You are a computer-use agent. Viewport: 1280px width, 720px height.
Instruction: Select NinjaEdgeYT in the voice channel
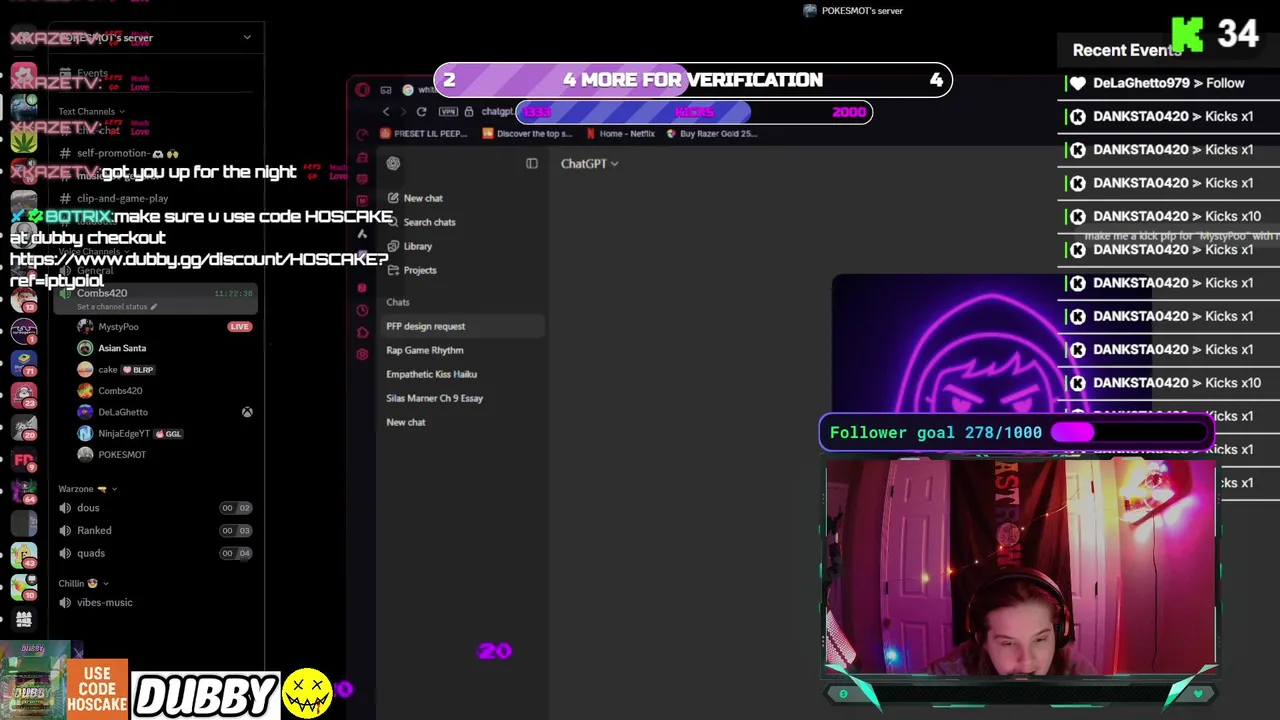click(130, 433)
